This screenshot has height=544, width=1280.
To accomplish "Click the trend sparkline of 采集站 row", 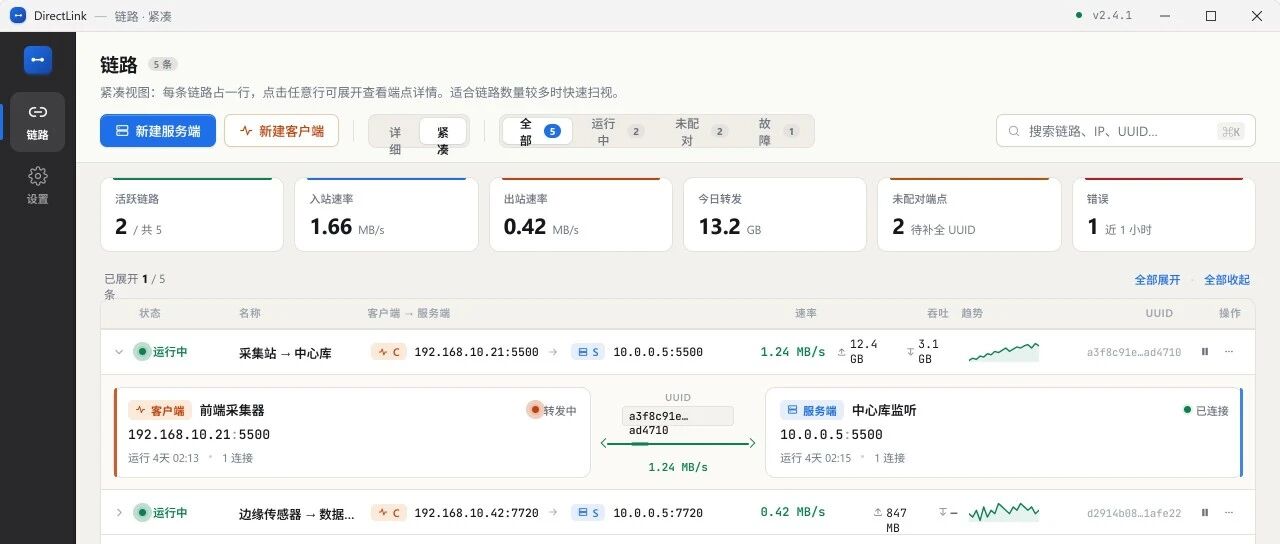I will [x=1004, y=352].
